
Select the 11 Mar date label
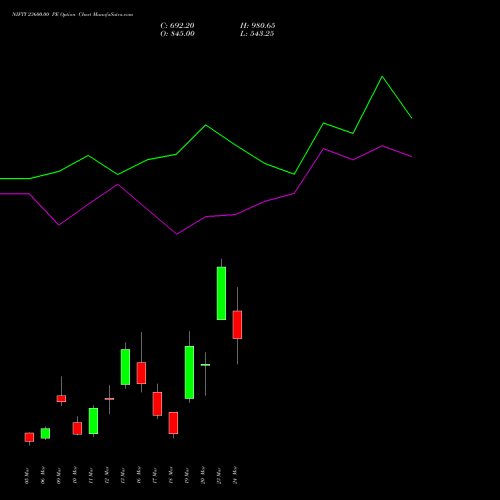91,476
